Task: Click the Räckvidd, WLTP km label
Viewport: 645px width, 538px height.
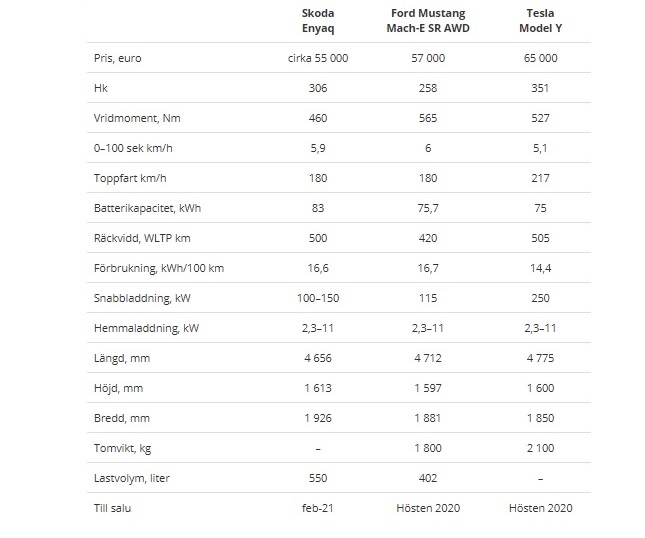Action: click(x=142, y=238)
